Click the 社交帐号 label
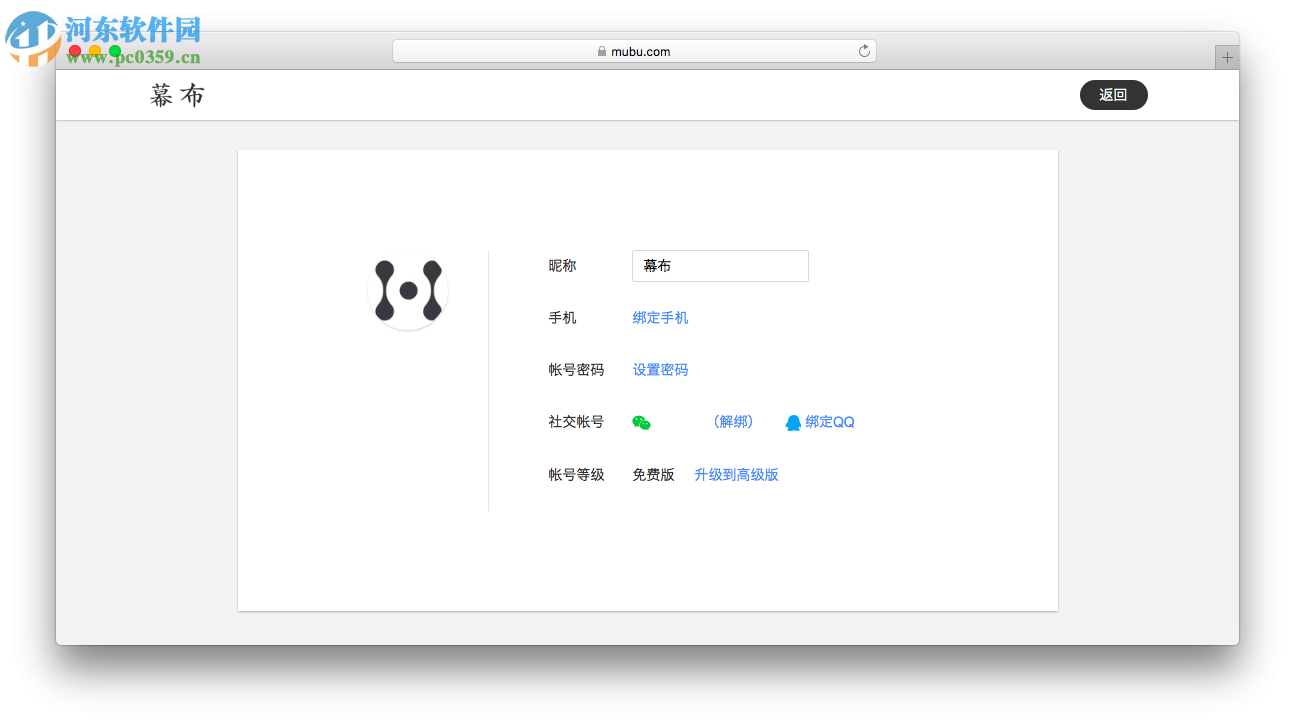This screenshot has height=725, width=1295. (x=576, y=422)
